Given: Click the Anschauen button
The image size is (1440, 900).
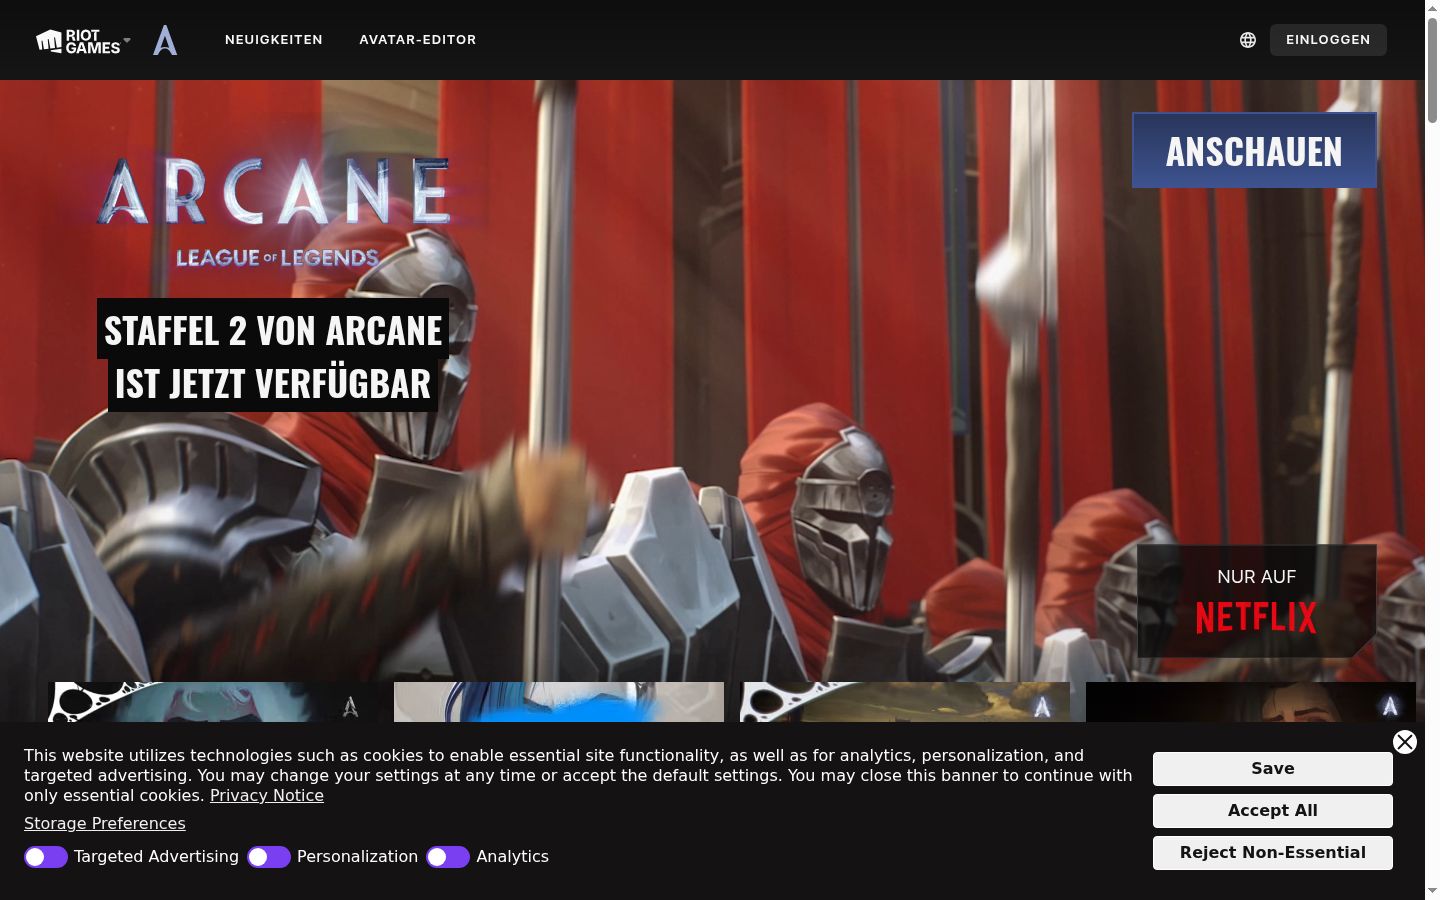Looking at the screenshot, I should tap(1254, 150).
